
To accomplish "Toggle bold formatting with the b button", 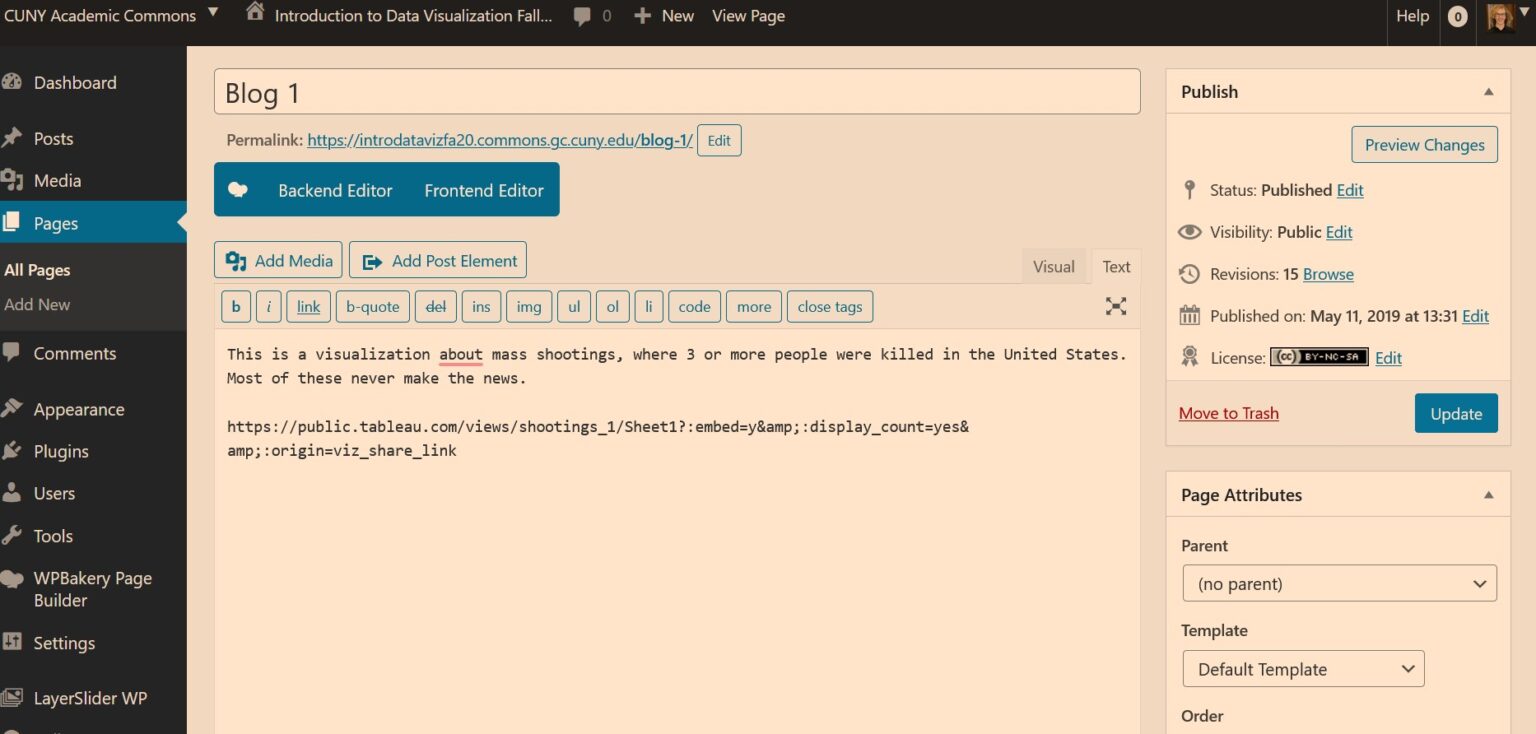I will [x=235, y=306].
